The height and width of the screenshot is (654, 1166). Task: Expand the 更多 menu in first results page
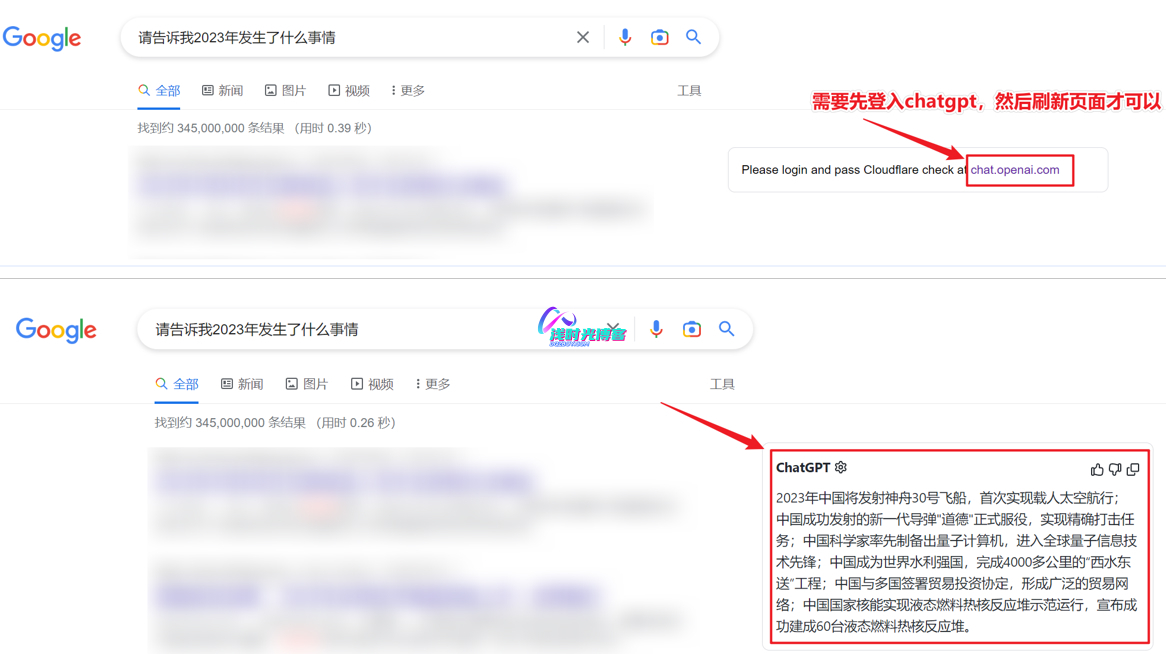408,91
